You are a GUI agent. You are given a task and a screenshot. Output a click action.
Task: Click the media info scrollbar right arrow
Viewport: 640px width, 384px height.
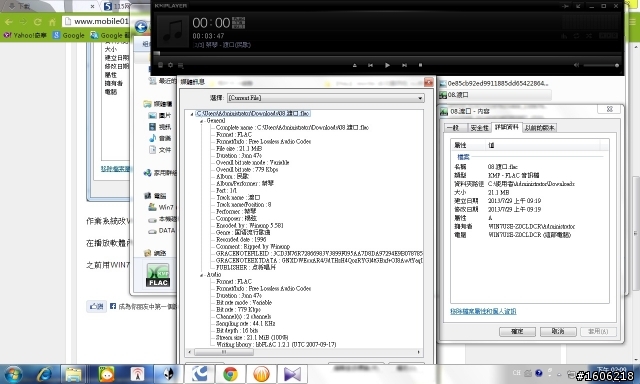coord(419,352)
